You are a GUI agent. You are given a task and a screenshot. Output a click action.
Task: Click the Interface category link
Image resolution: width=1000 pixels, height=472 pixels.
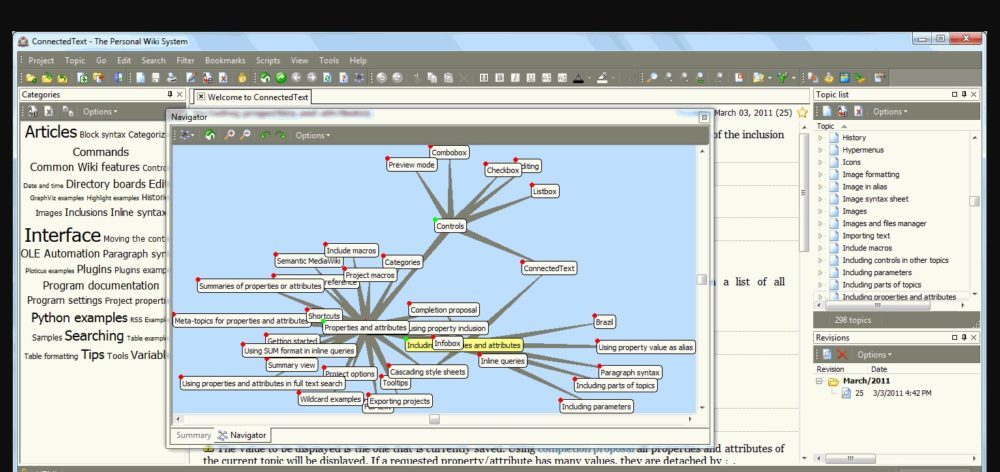click(x=62, y=235)
